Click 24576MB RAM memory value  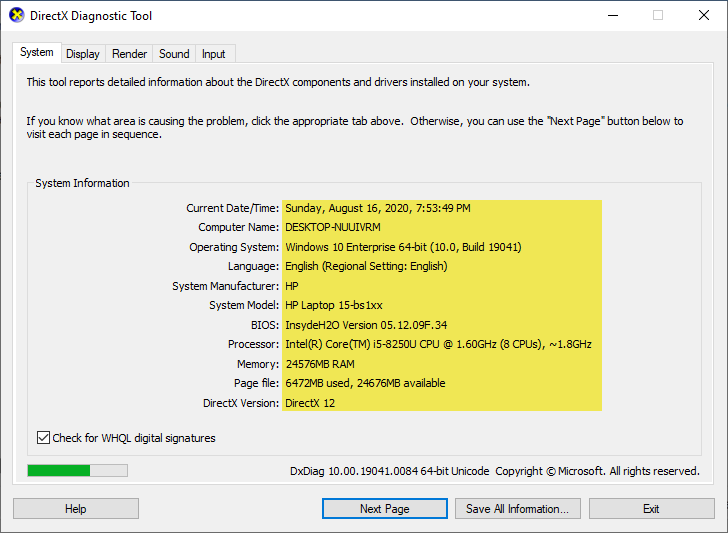click(320, 364)
